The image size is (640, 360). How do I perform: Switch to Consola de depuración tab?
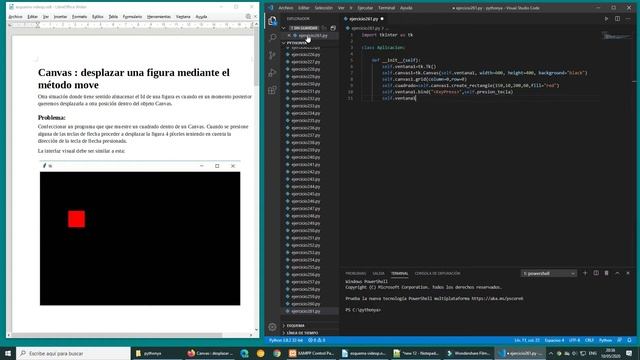coord(437,273)
